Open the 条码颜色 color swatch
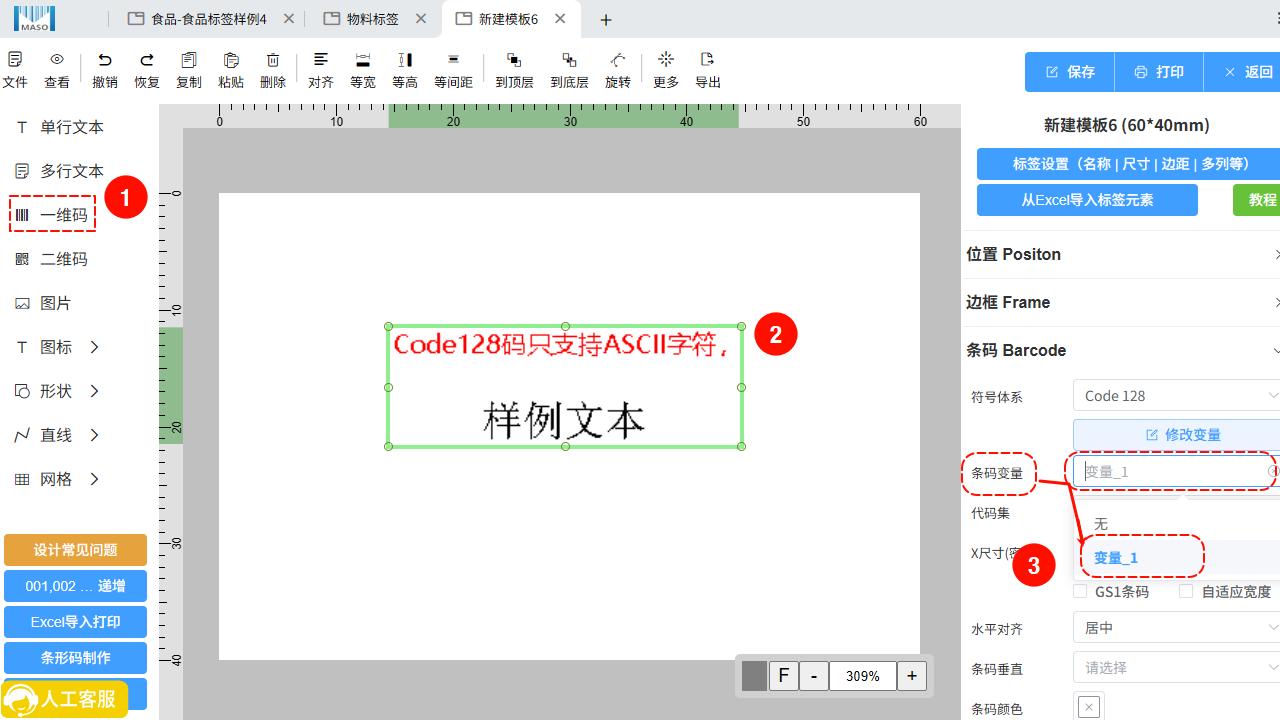The image size is (1280, 720). tap(1089, 708)
